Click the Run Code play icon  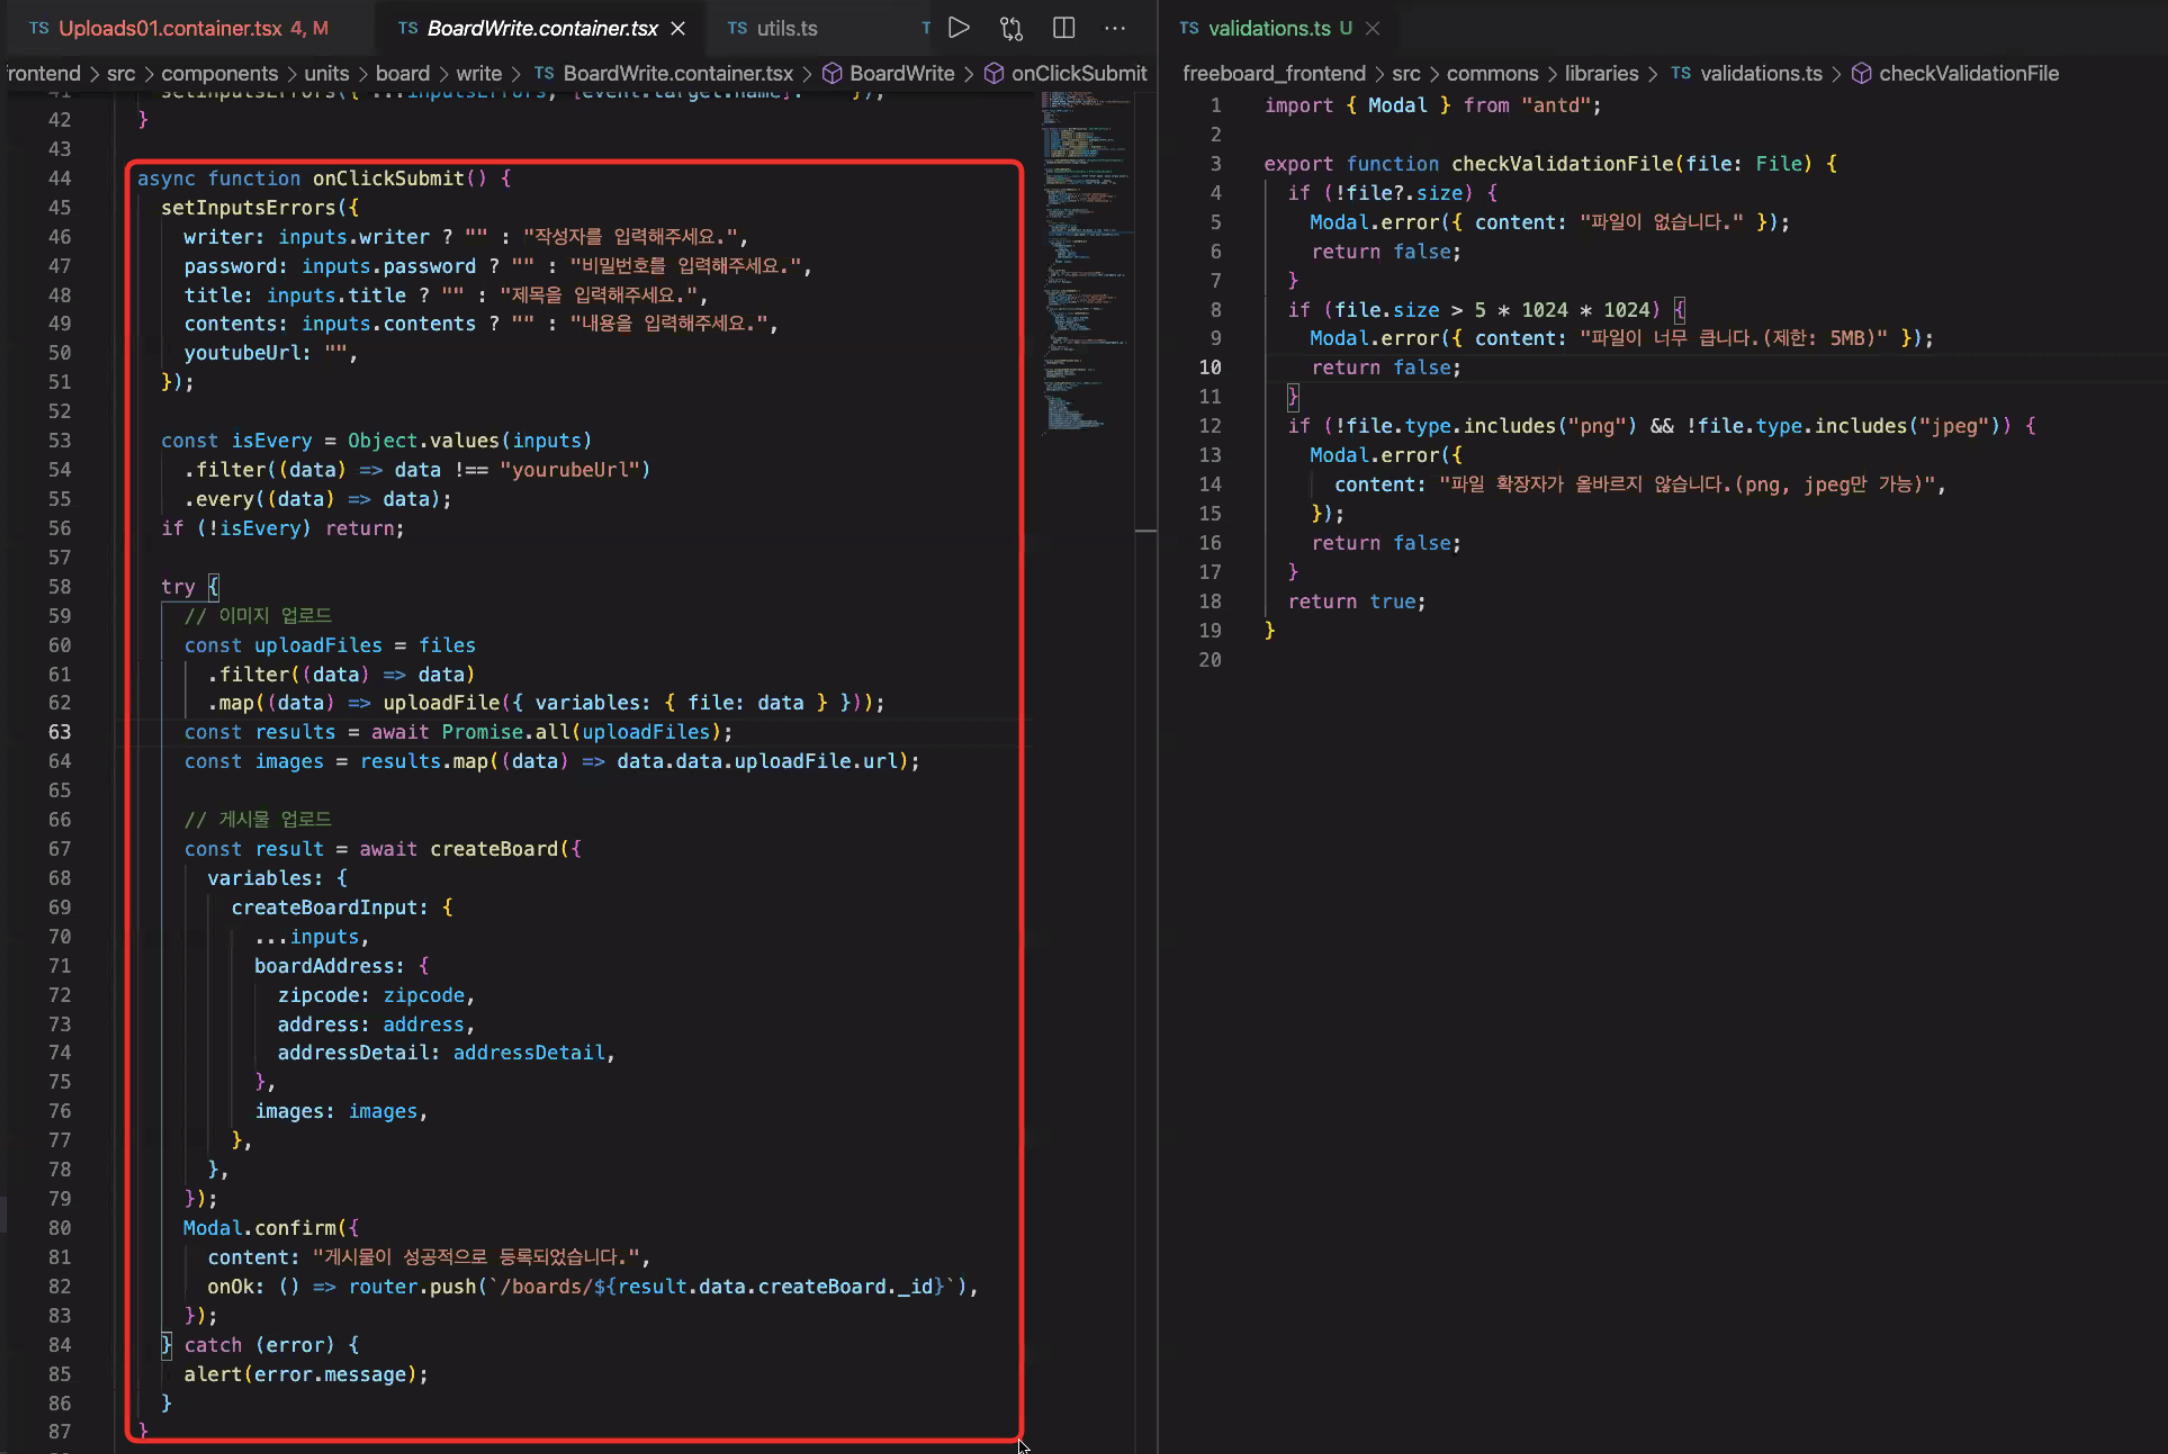[958, 28]
